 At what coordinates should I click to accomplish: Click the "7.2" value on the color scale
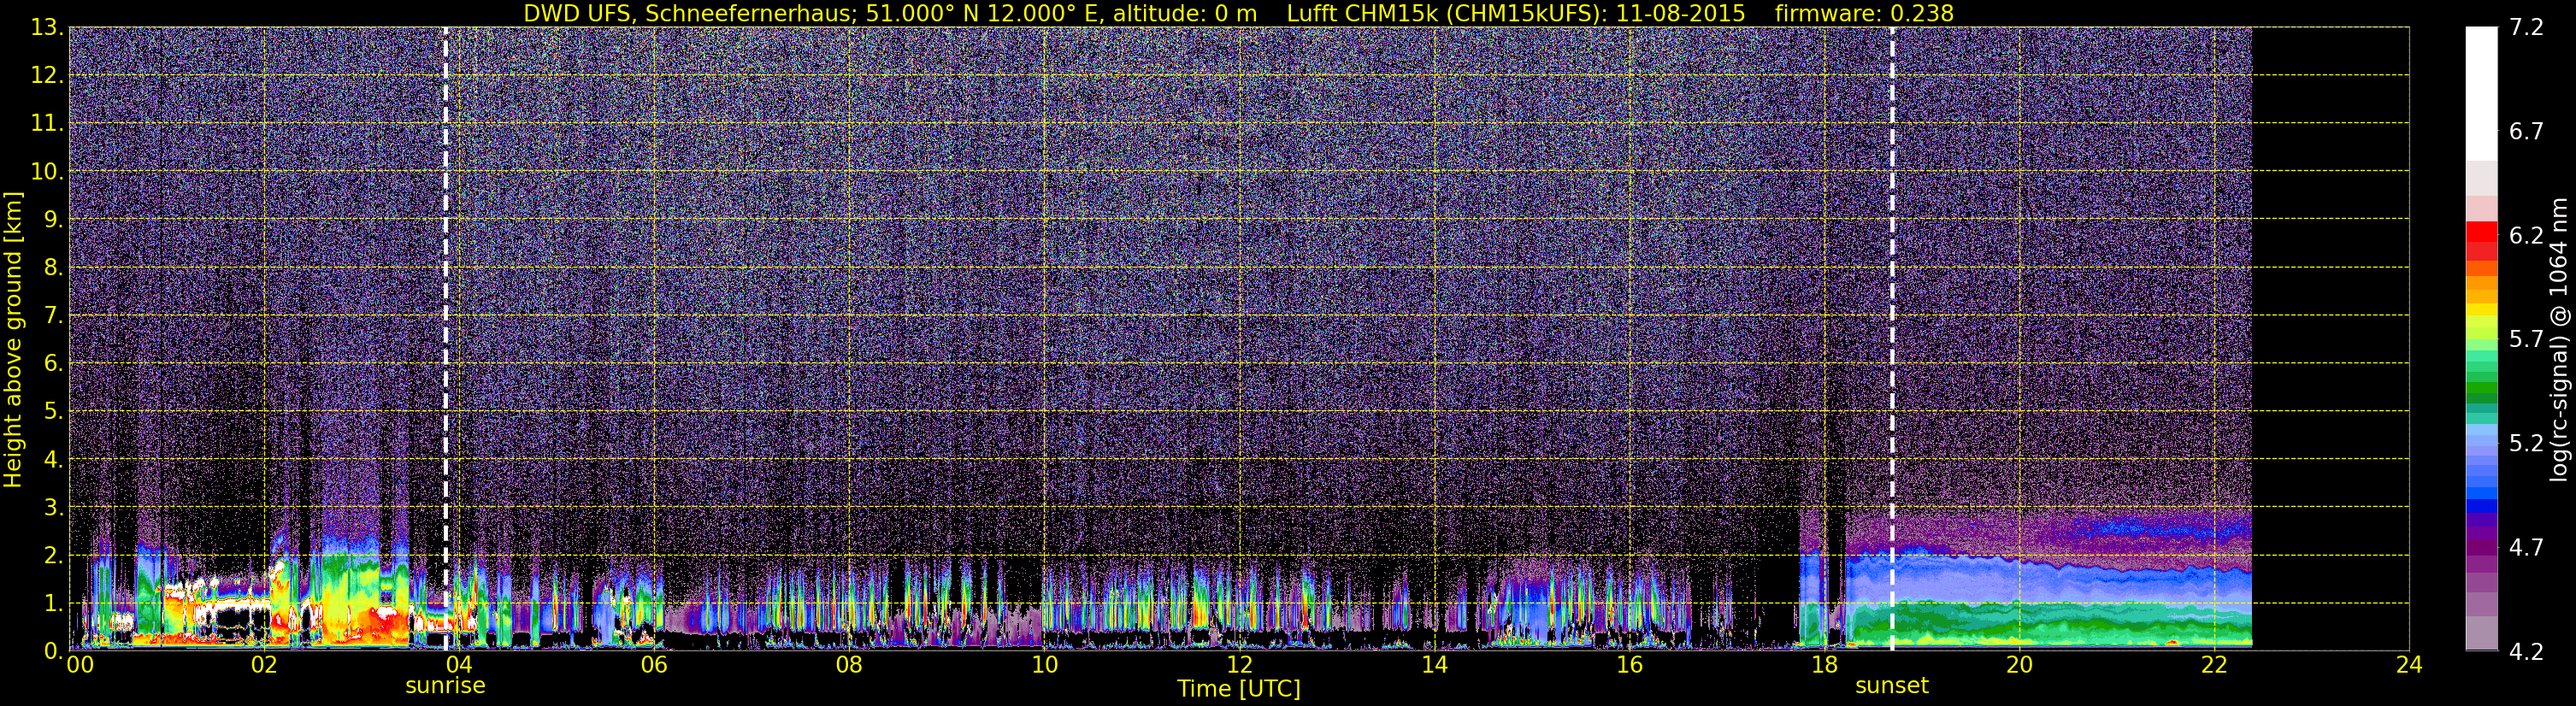pyautogui.click(x=2526, y=28)
